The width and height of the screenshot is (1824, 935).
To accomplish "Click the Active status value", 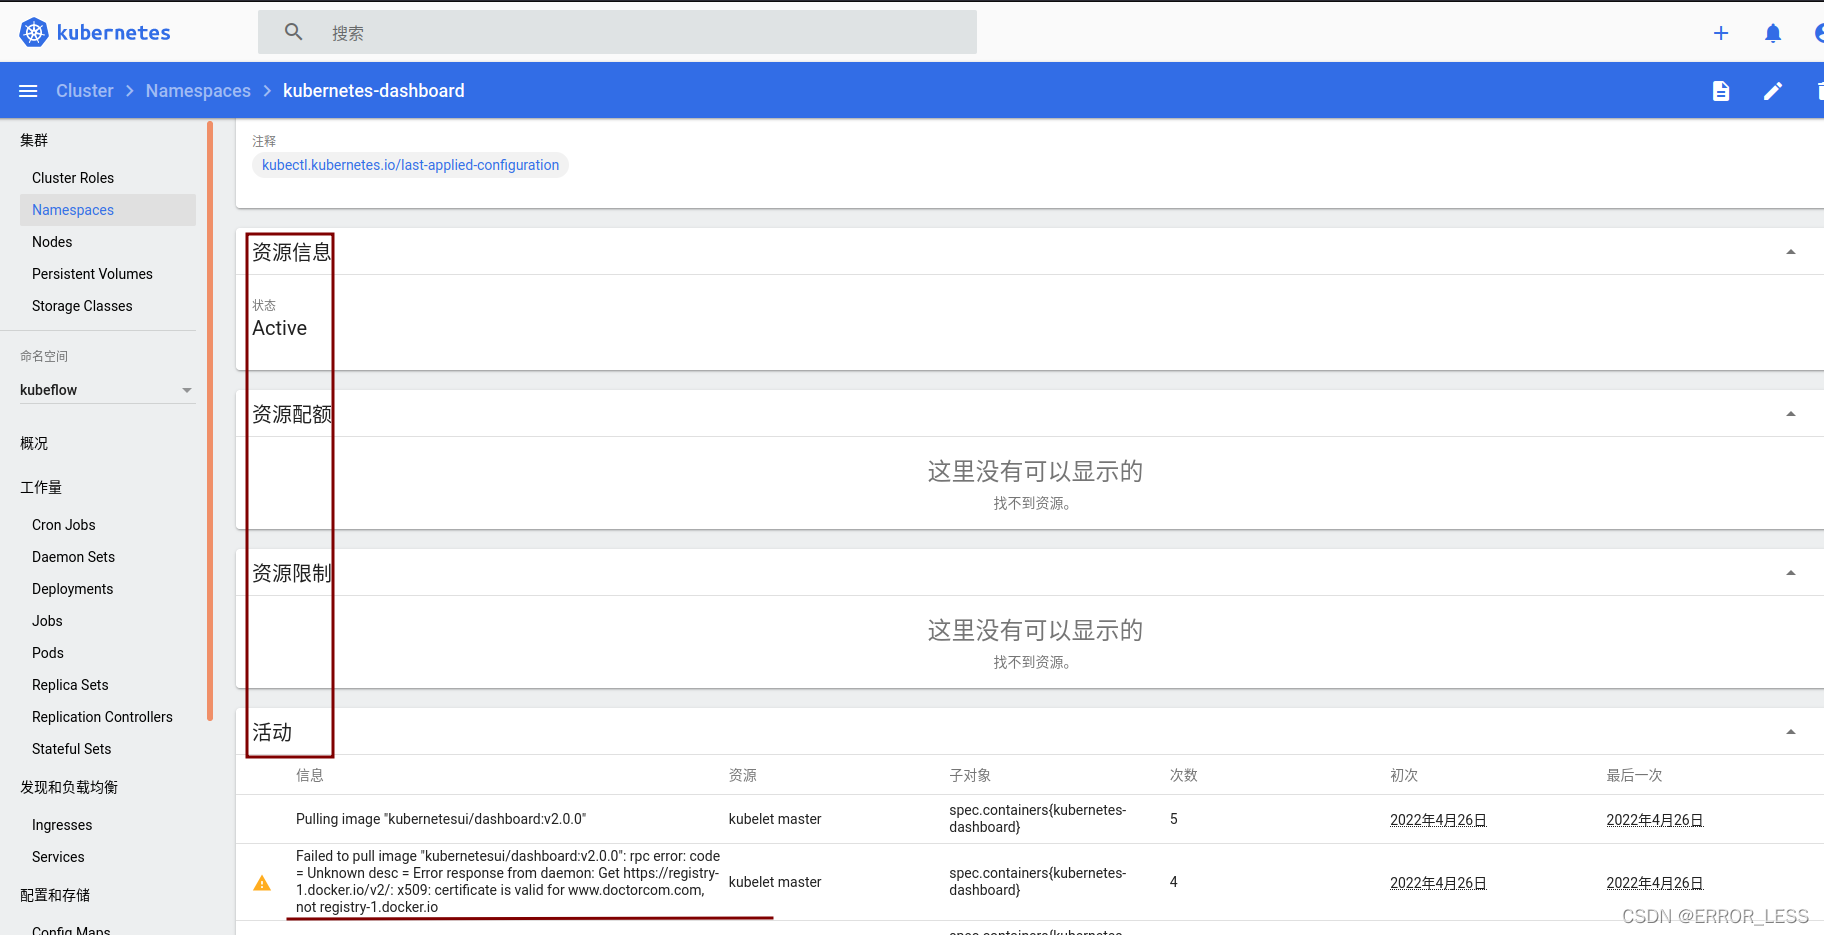I will [x=279, y=328].
